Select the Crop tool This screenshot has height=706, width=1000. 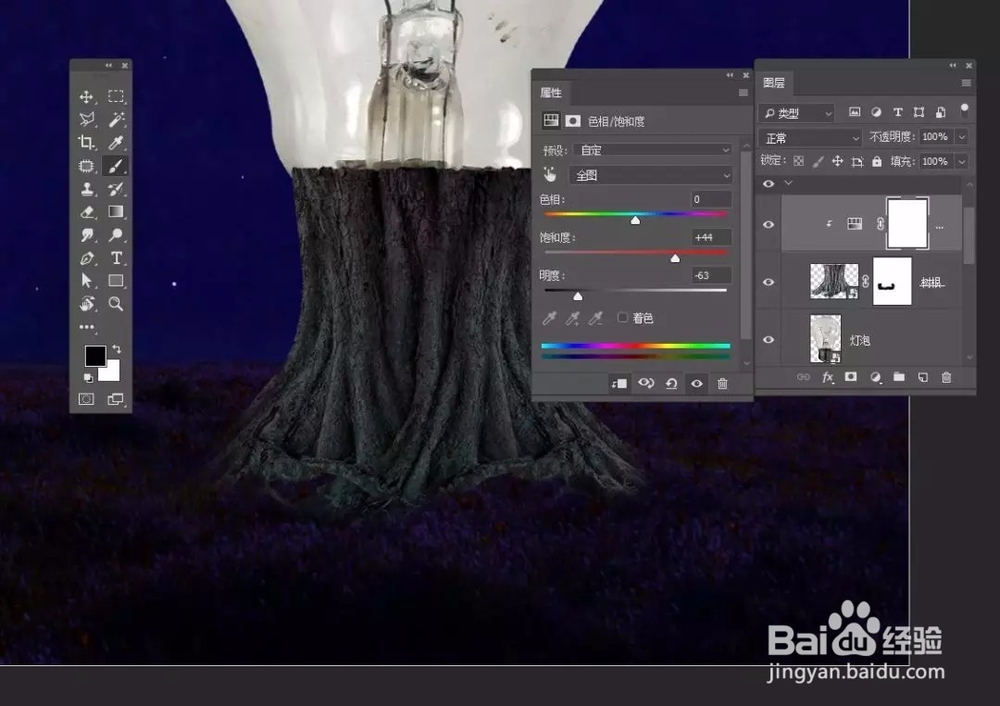click(86, 142)
